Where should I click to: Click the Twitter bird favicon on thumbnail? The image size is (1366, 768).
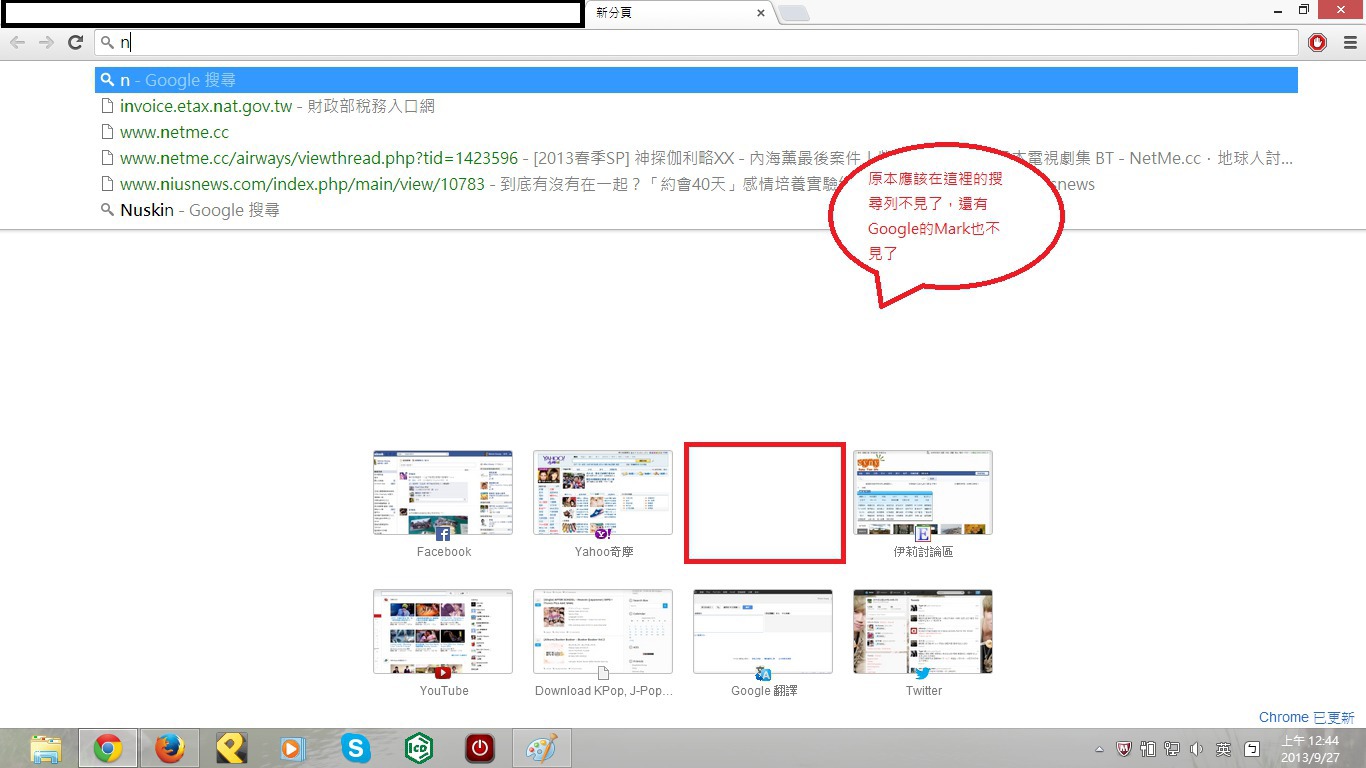click(x=923, y=674)
